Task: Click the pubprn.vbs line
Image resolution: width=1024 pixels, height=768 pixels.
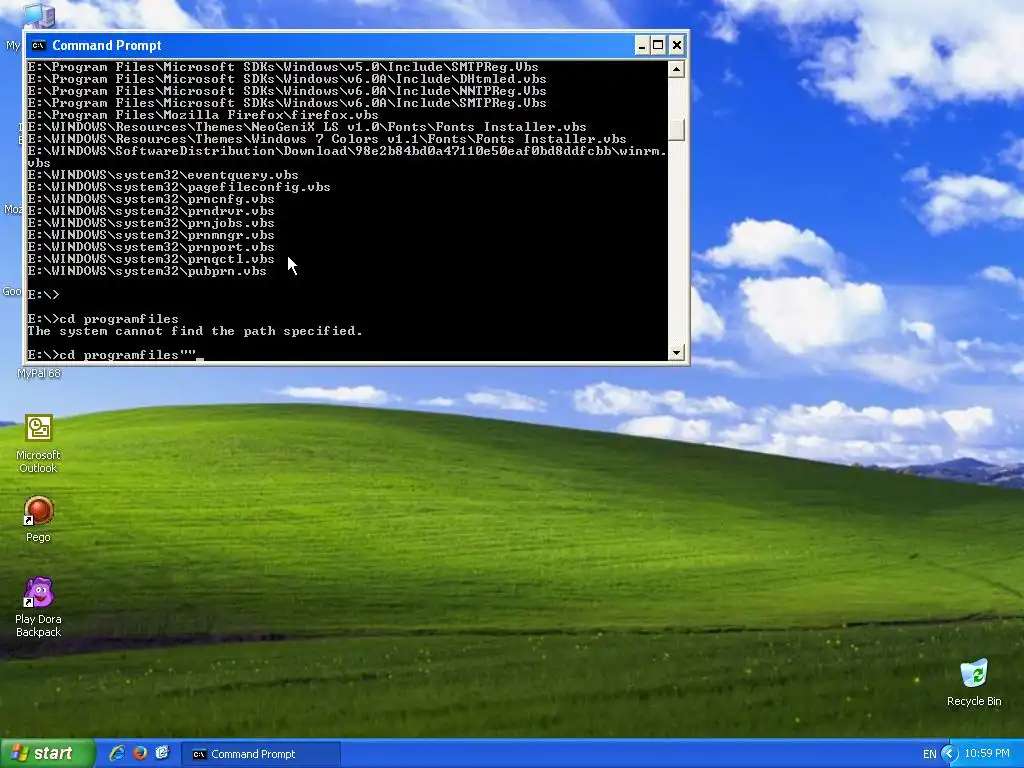Action: click(x=147, y=271)
